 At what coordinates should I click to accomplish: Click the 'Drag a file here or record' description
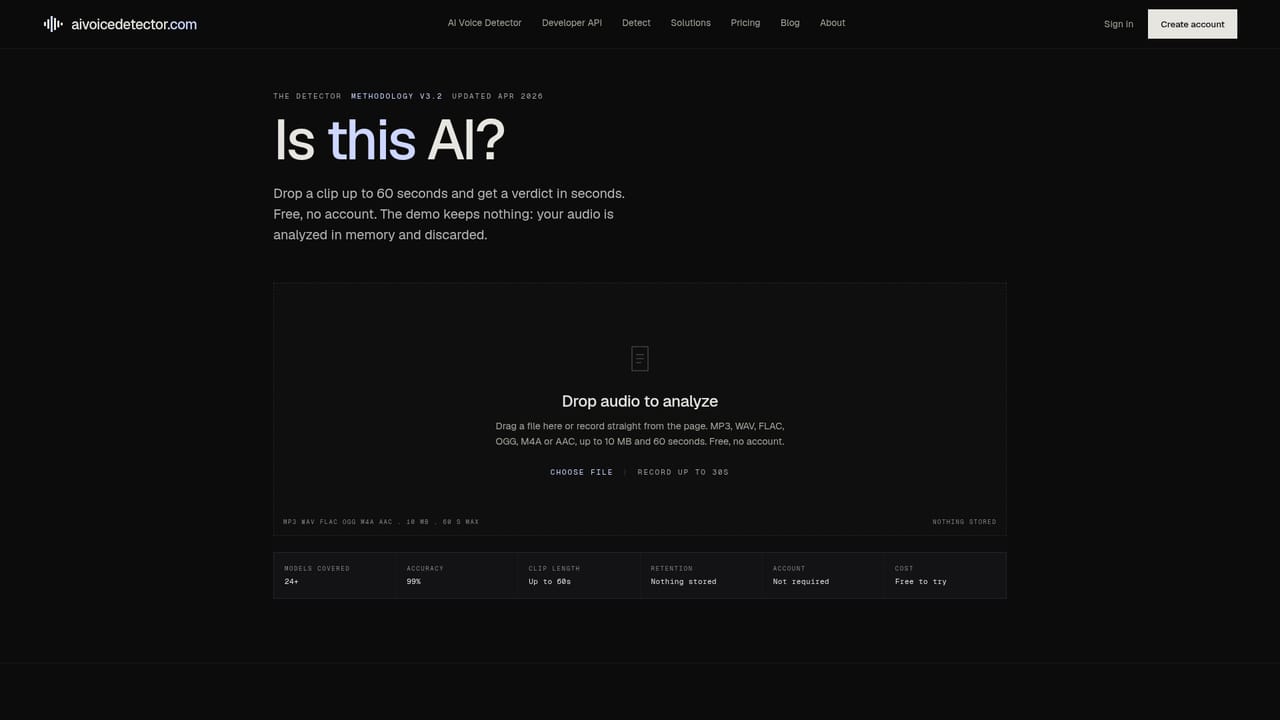640,434
